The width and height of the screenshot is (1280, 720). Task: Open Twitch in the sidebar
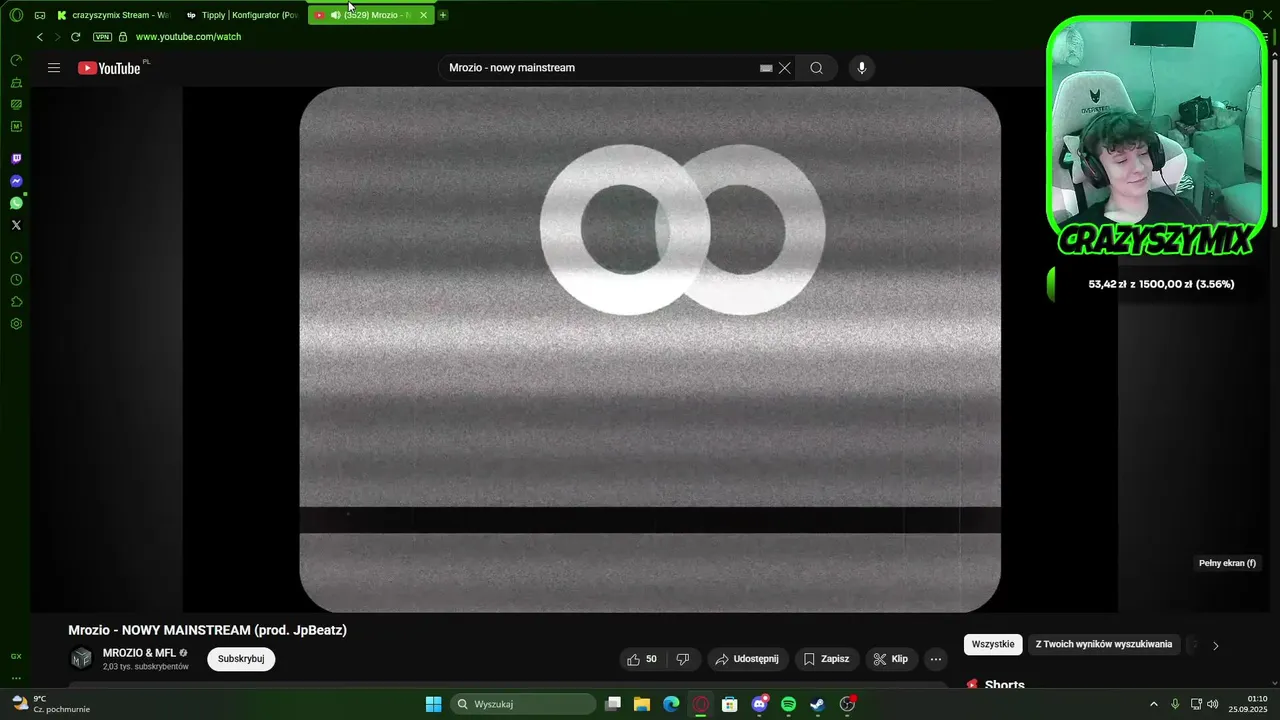(16, 159)
